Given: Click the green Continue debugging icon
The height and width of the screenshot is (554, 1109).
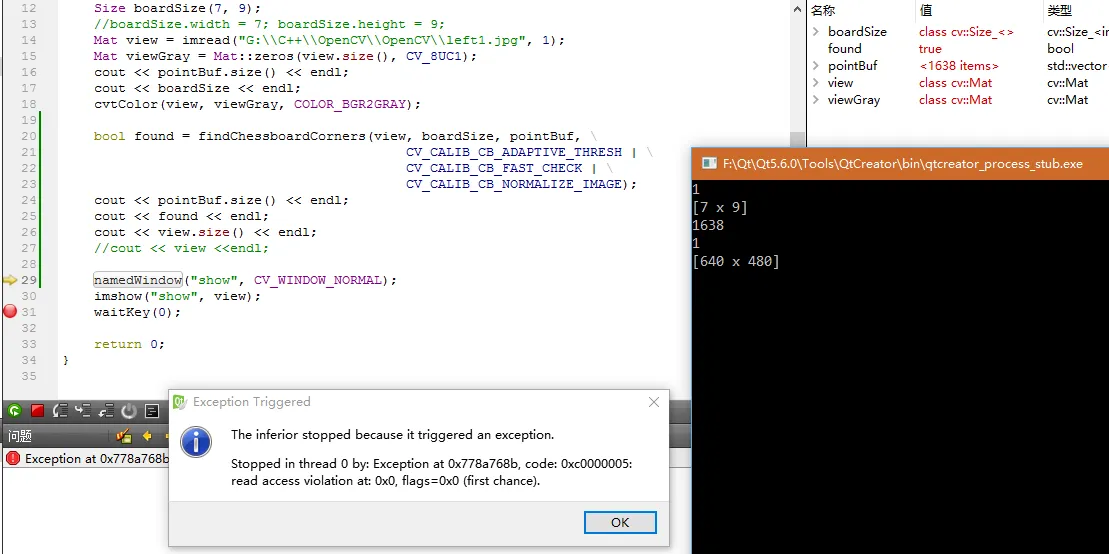Looking at the screenshot, I should (14, 410).
